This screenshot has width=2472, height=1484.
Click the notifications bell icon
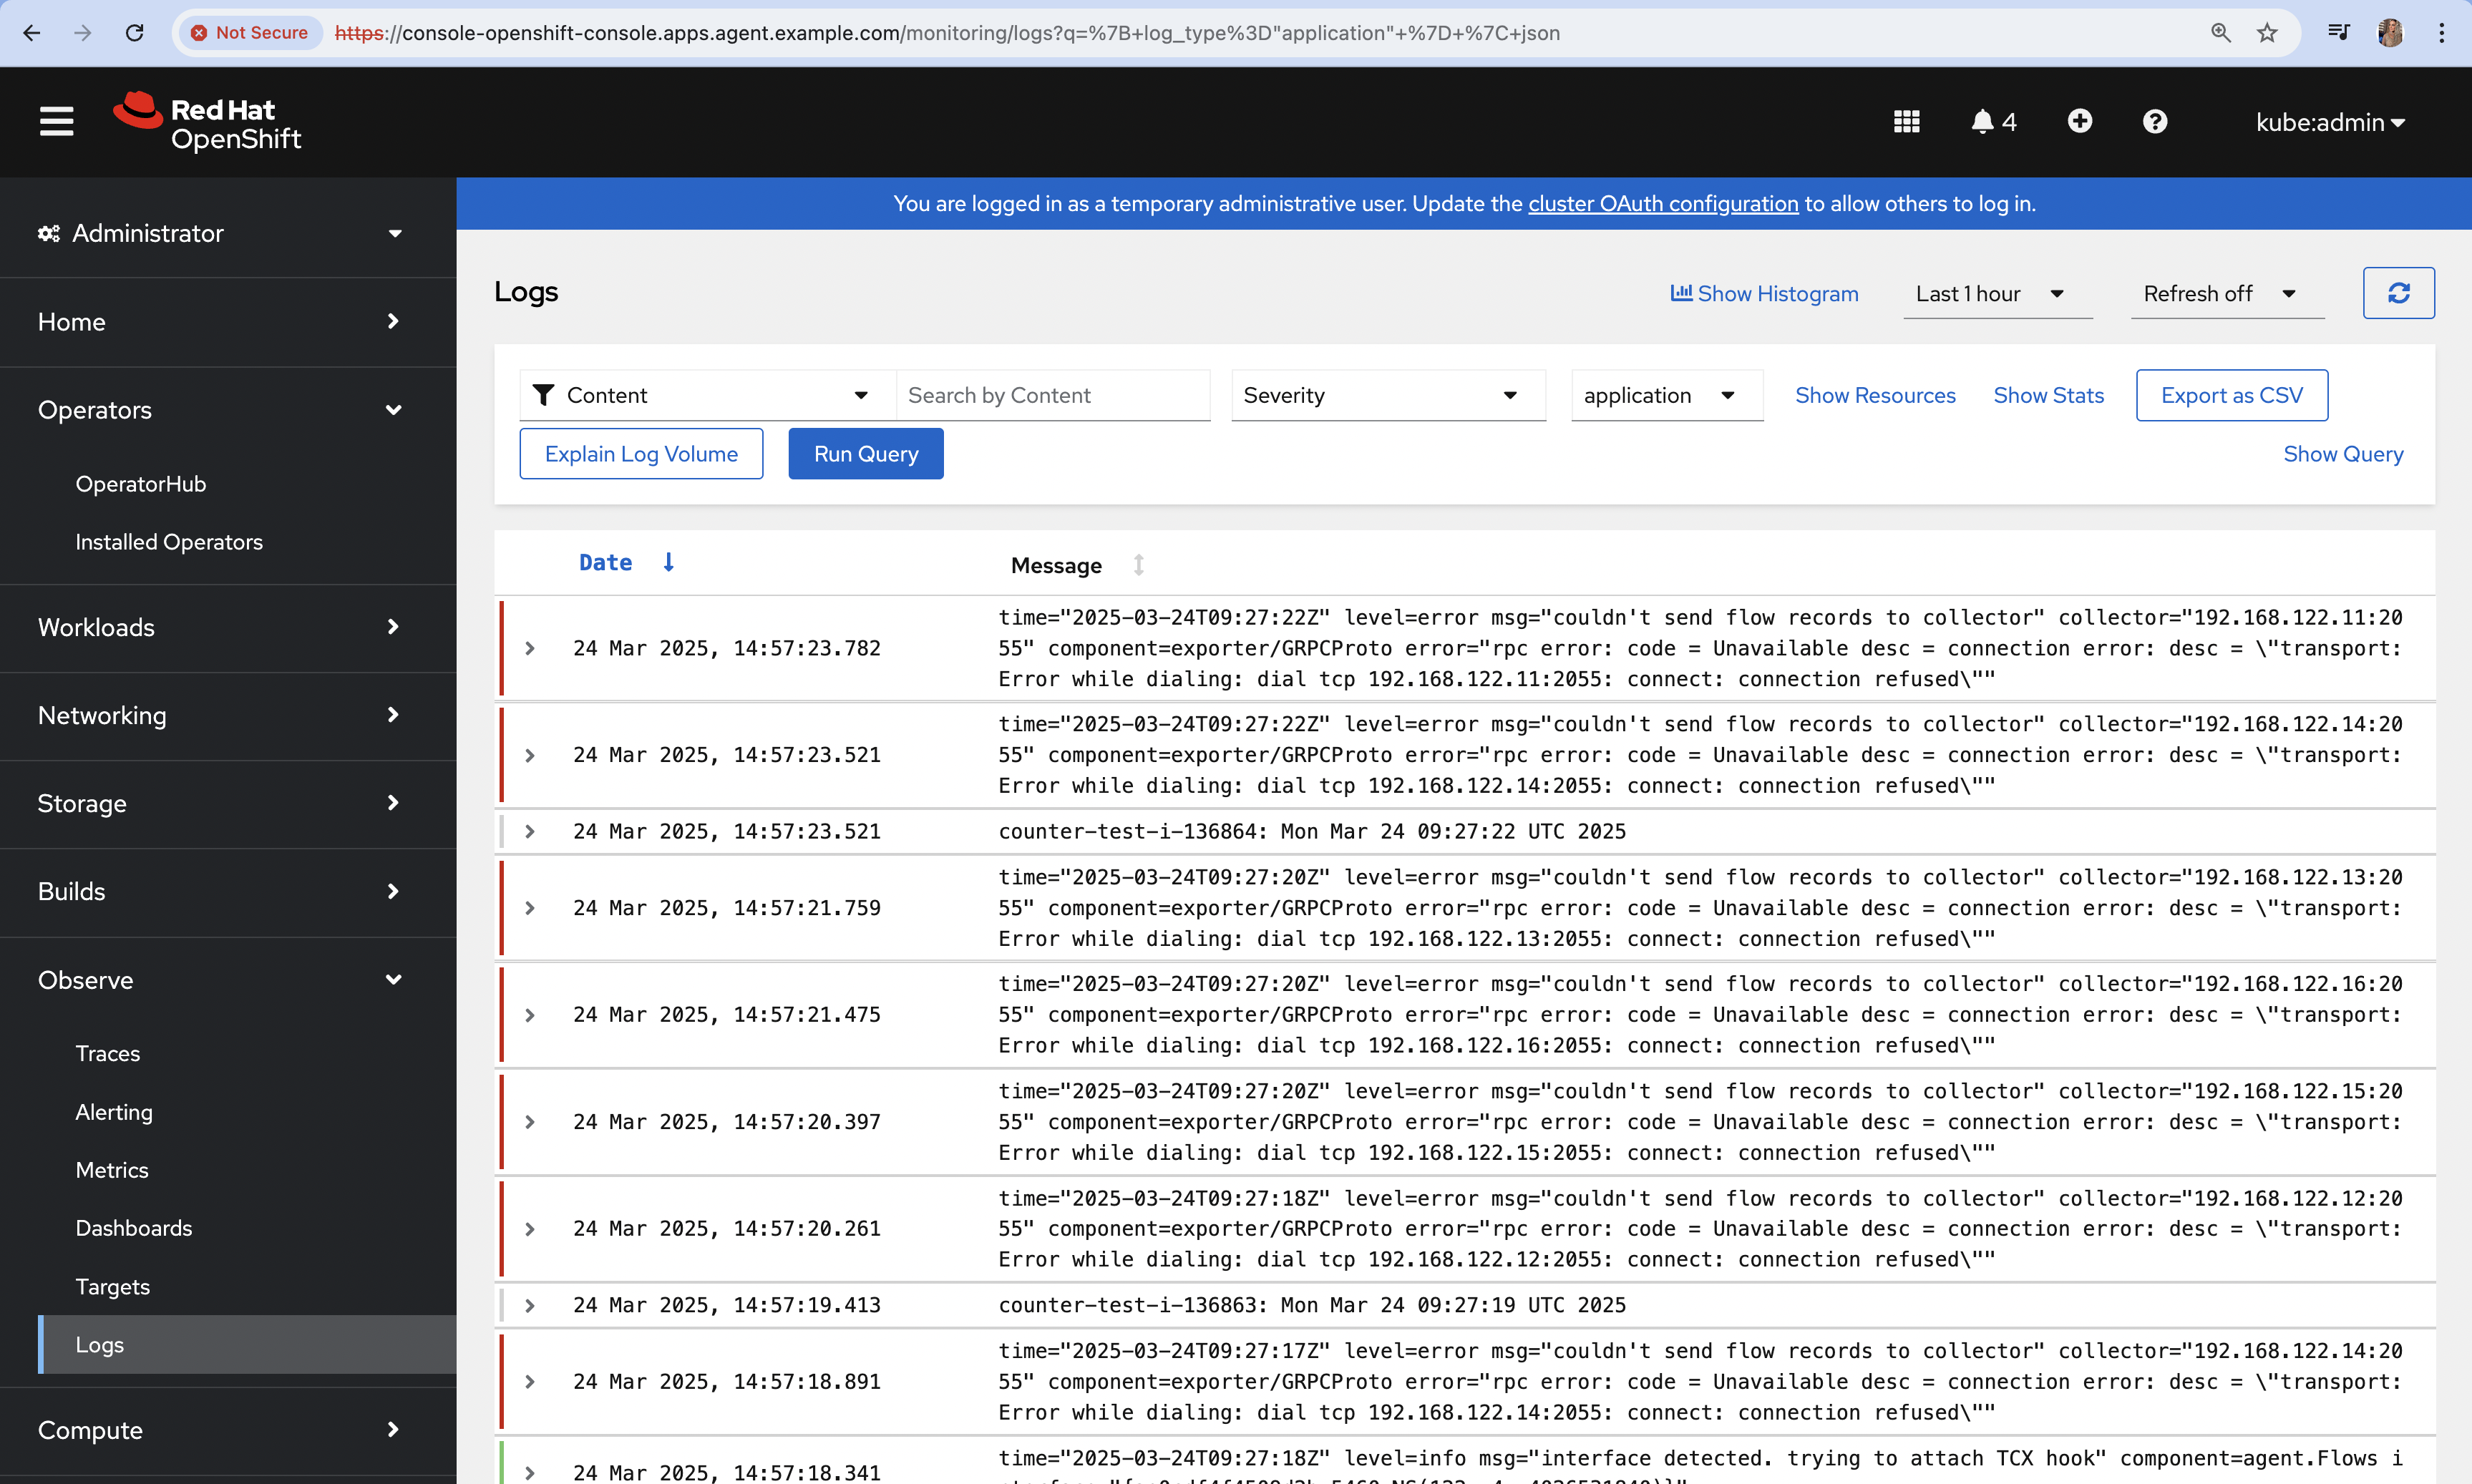pos(1982,121)
